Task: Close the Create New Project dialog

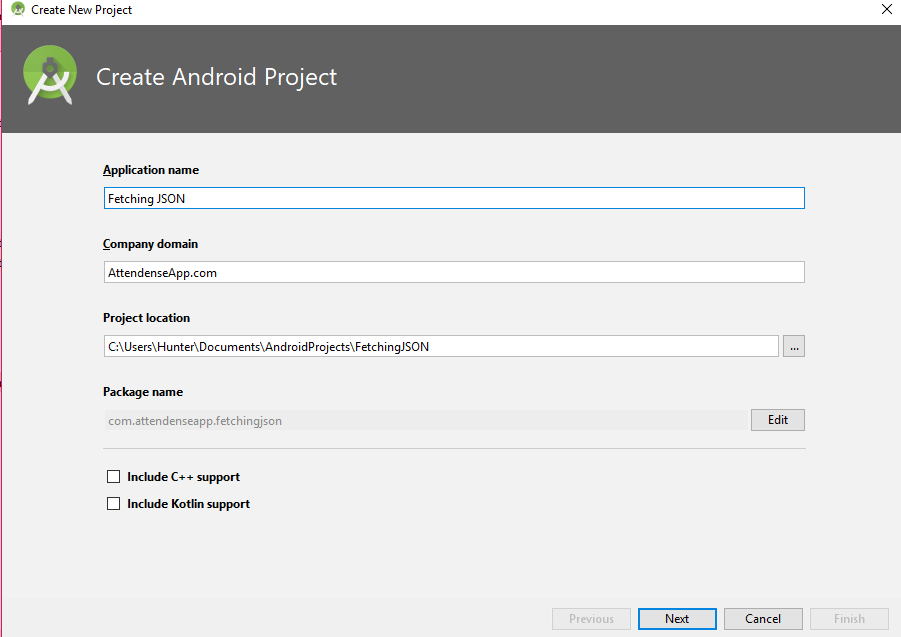Action: (887, 9)
